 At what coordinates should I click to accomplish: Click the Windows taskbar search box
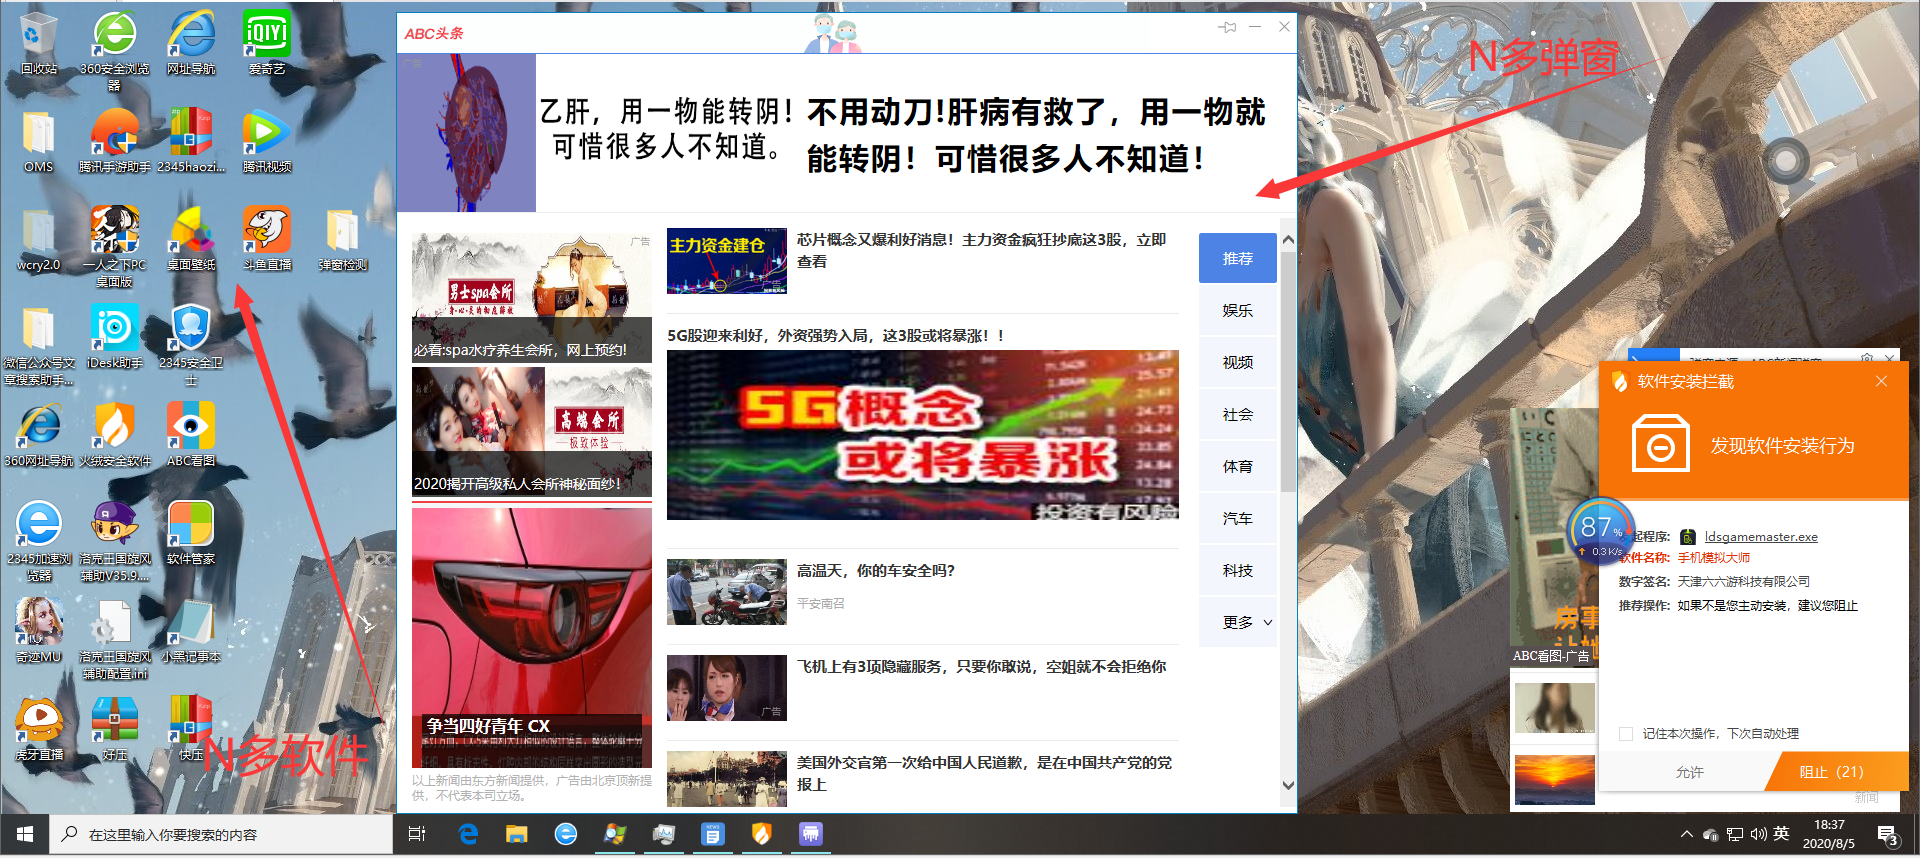click(x=220, y=834)
